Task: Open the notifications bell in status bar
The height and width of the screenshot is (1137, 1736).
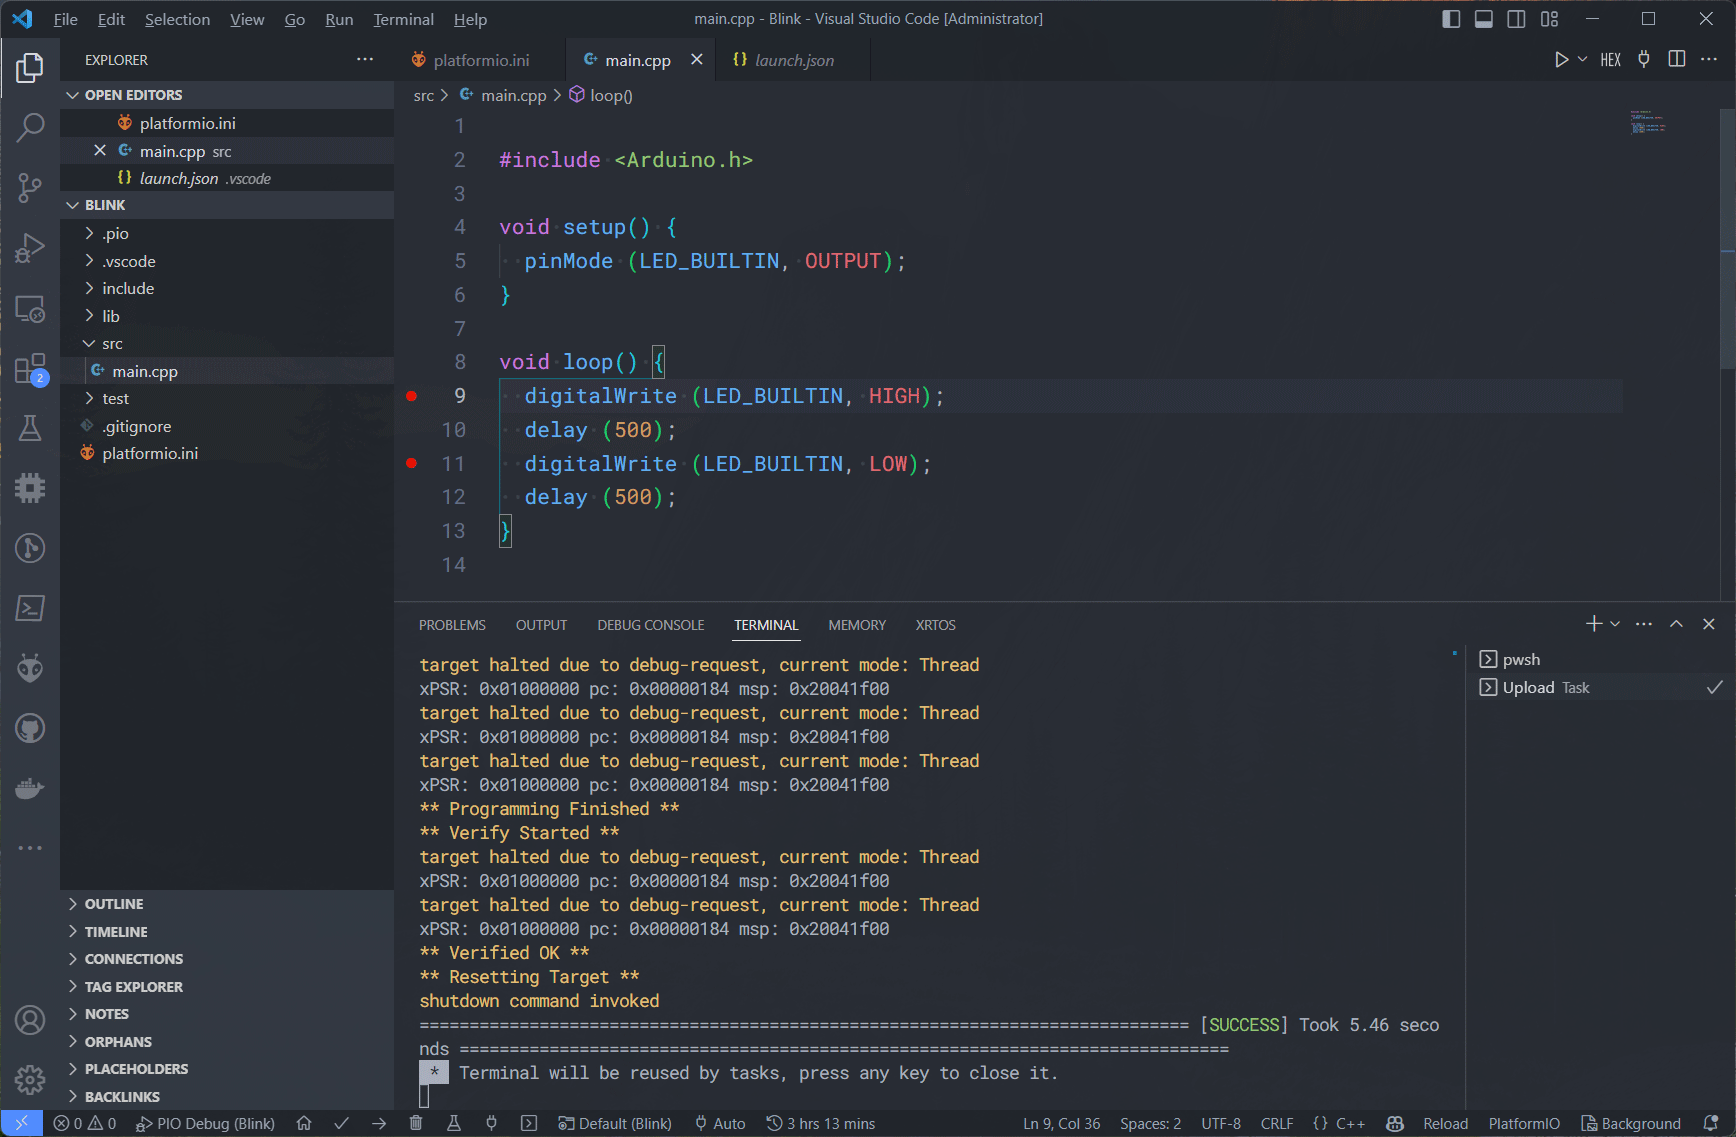Action: (x=1711, y=1123)
